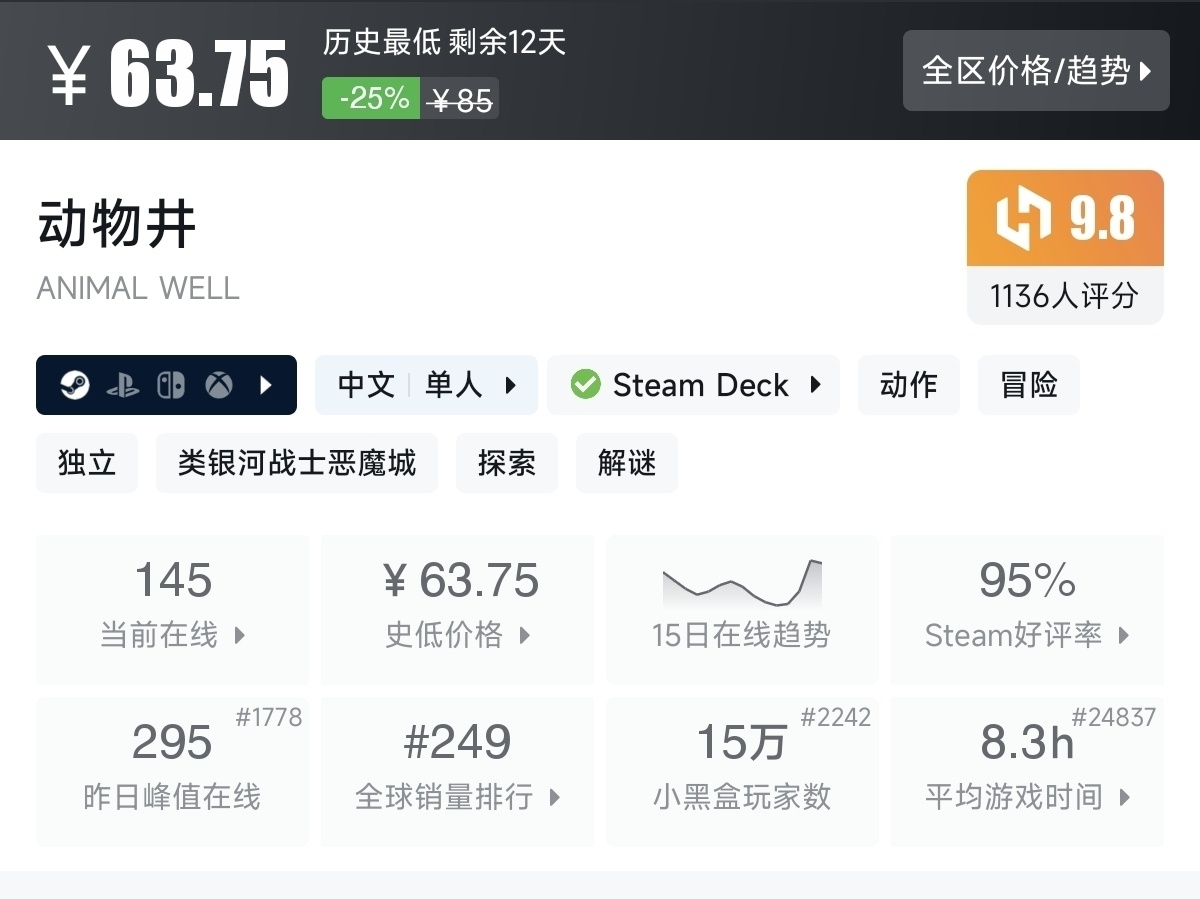Screen dimensions: 1200x899
Task: Click the green Steam Deck verified checkmark
Action: (x=585, y=385)
